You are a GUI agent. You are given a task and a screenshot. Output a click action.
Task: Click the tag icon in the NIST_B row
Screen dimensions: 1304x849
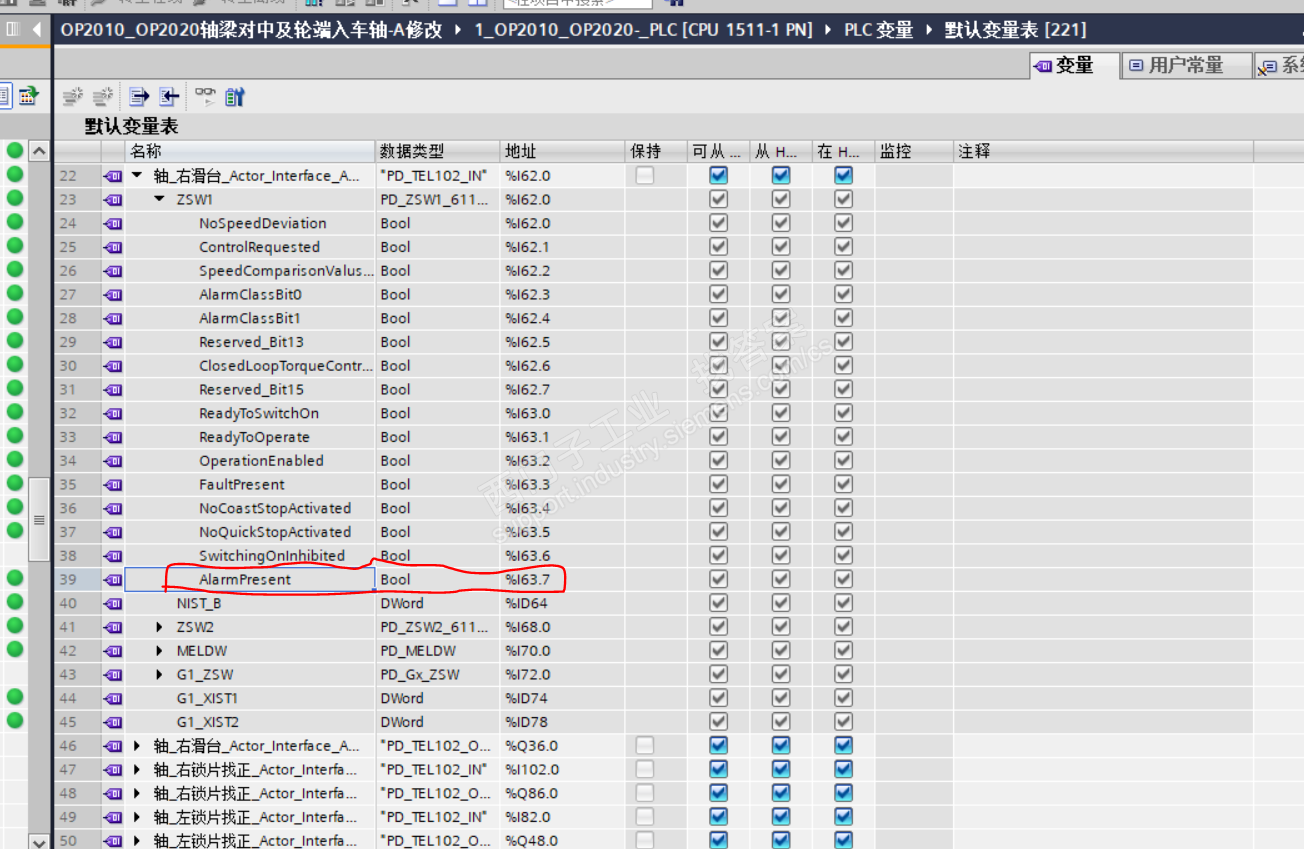(x=113, y=604)
